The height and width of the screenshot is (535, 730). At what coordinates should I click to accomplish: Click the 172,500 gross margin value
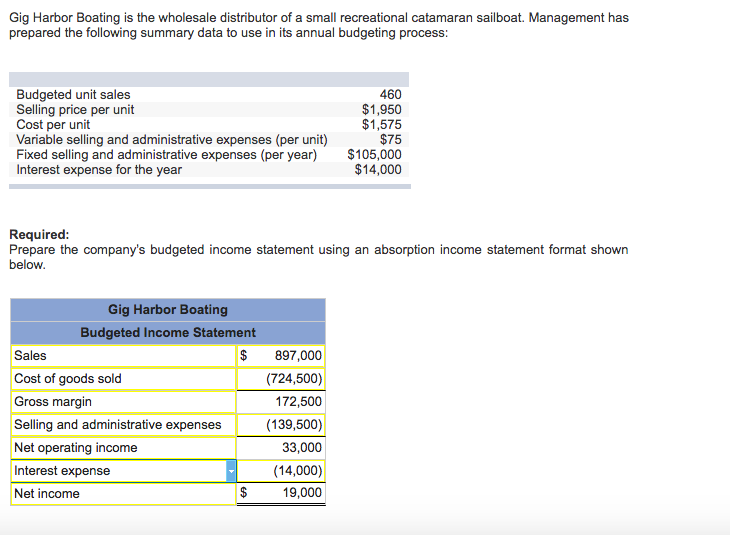298,401
